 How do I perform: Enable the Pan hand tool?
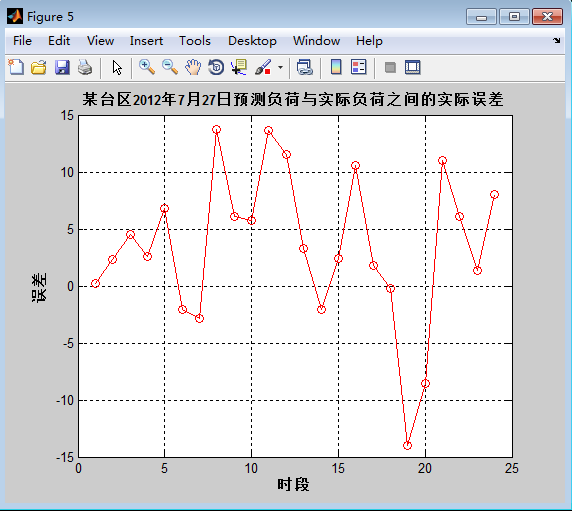click(193, 67)
